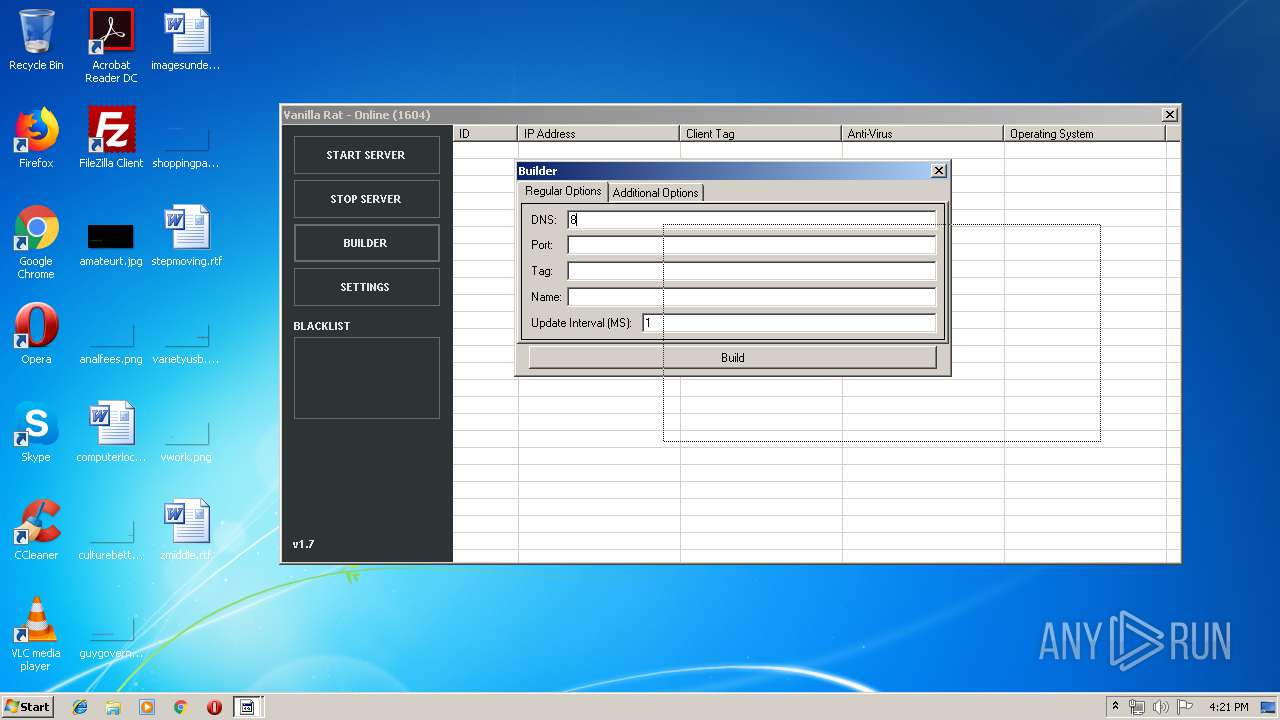Open Windows Media Player taskbar icon
Viewport: 1280px width, 720px height.
coord(147,707)
